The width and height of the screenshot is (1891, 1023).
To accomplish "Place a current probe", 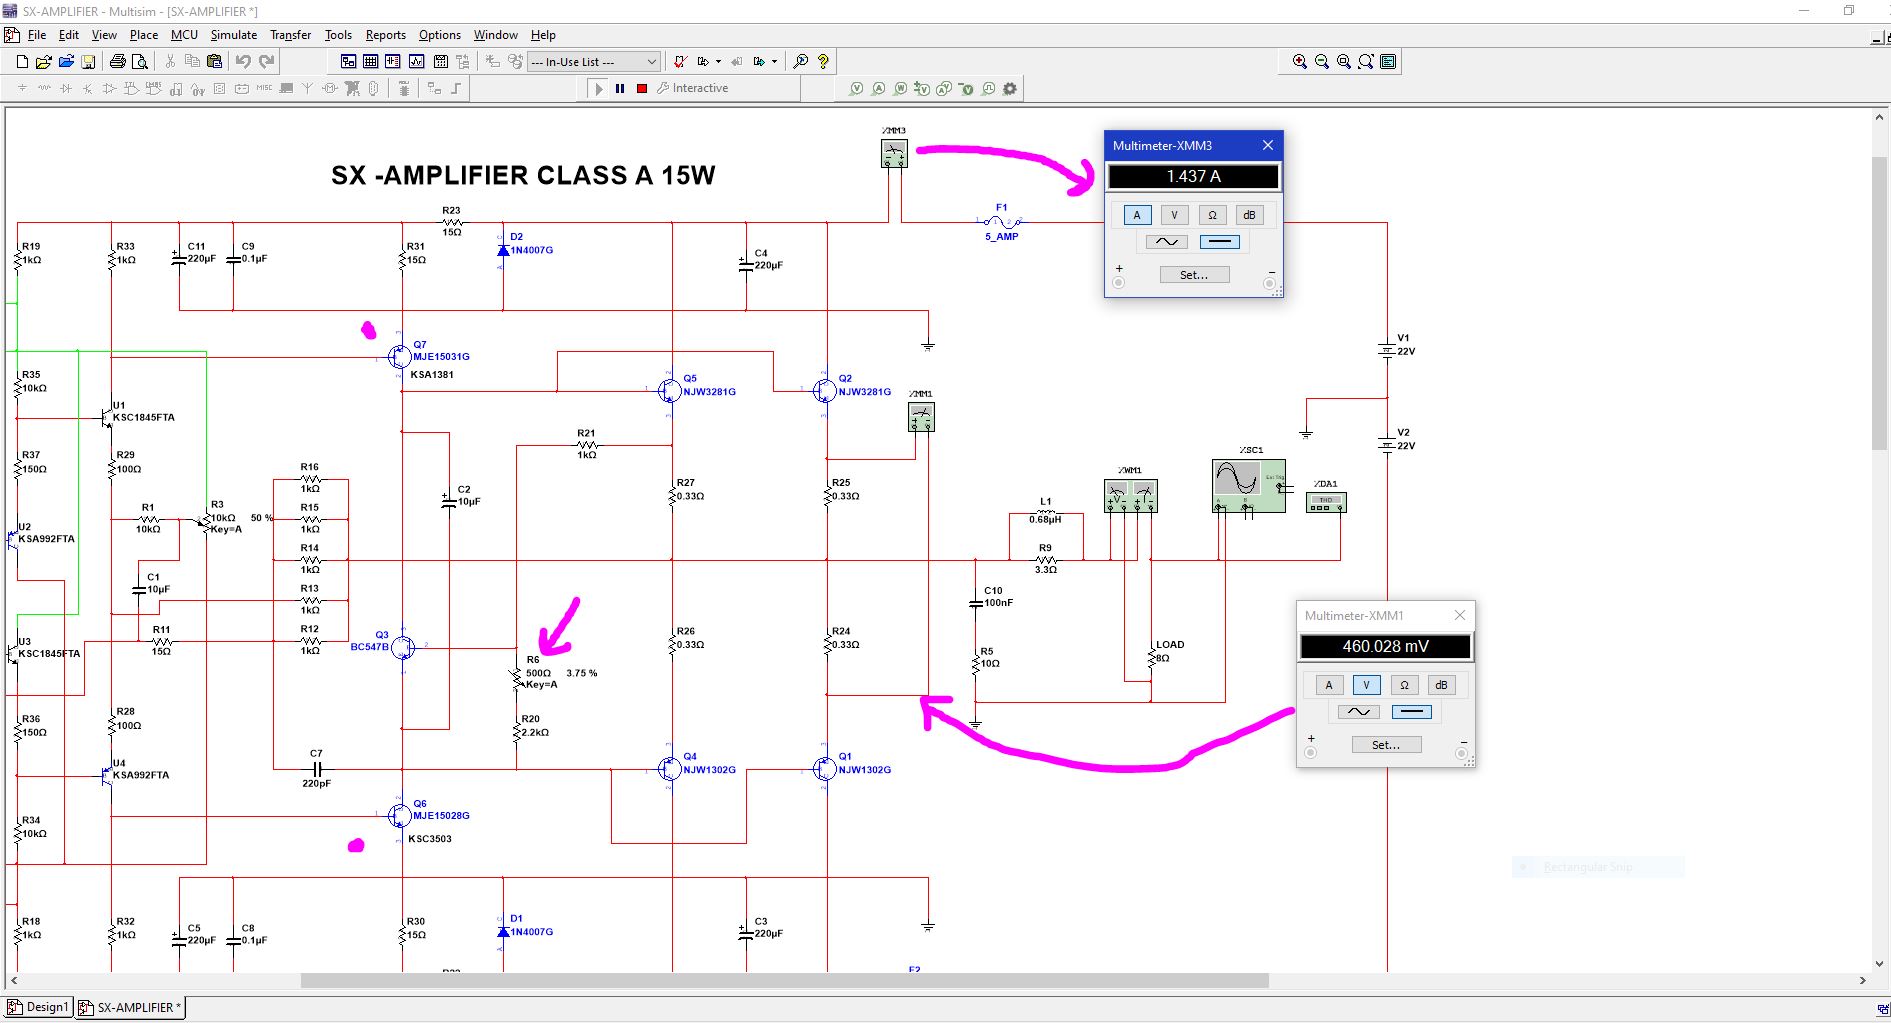I will pos(879,89).
